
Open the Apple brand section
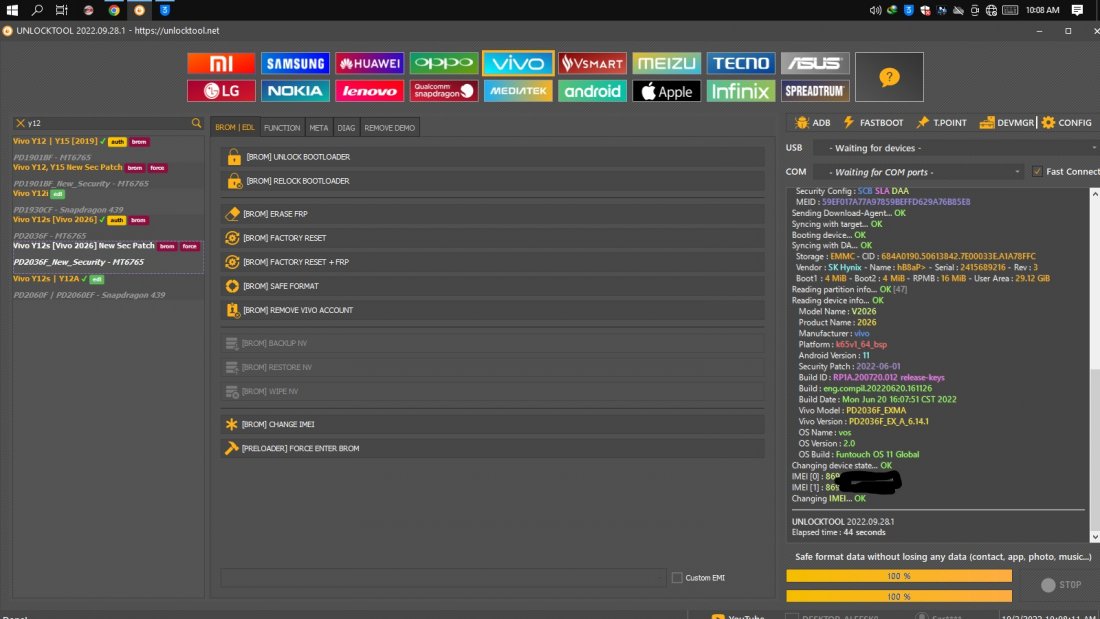coord(666,91)
